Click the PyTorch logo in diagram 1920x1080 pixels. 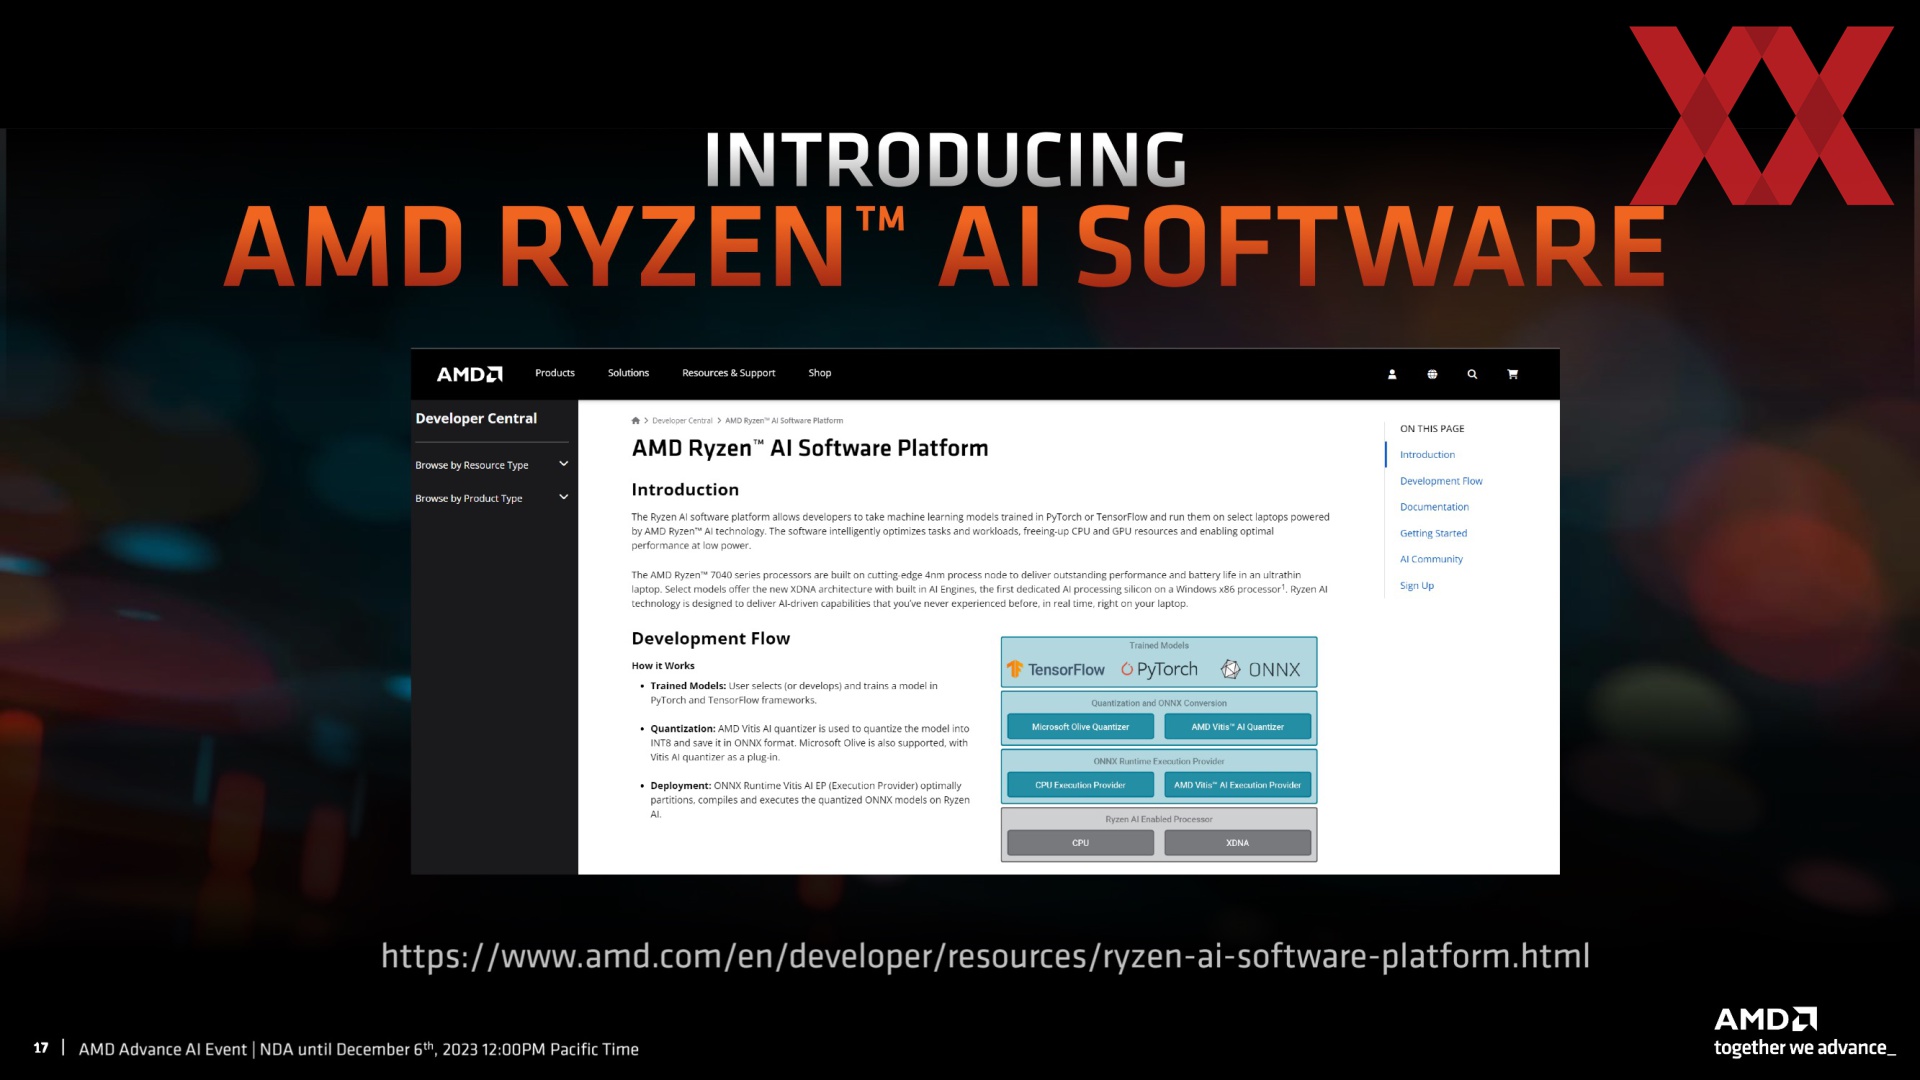1159,670
